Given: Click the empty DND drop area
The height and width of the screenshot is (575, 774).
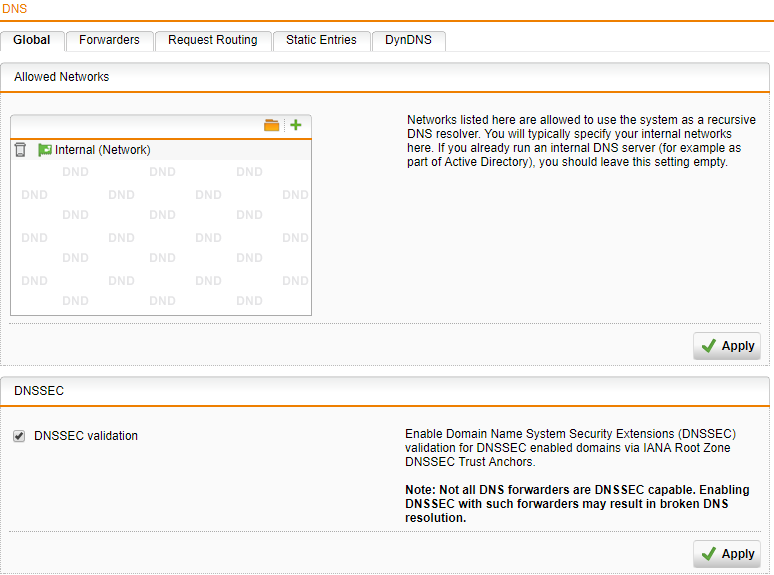Looking at the screenshot, I should (x=160, y=238).
